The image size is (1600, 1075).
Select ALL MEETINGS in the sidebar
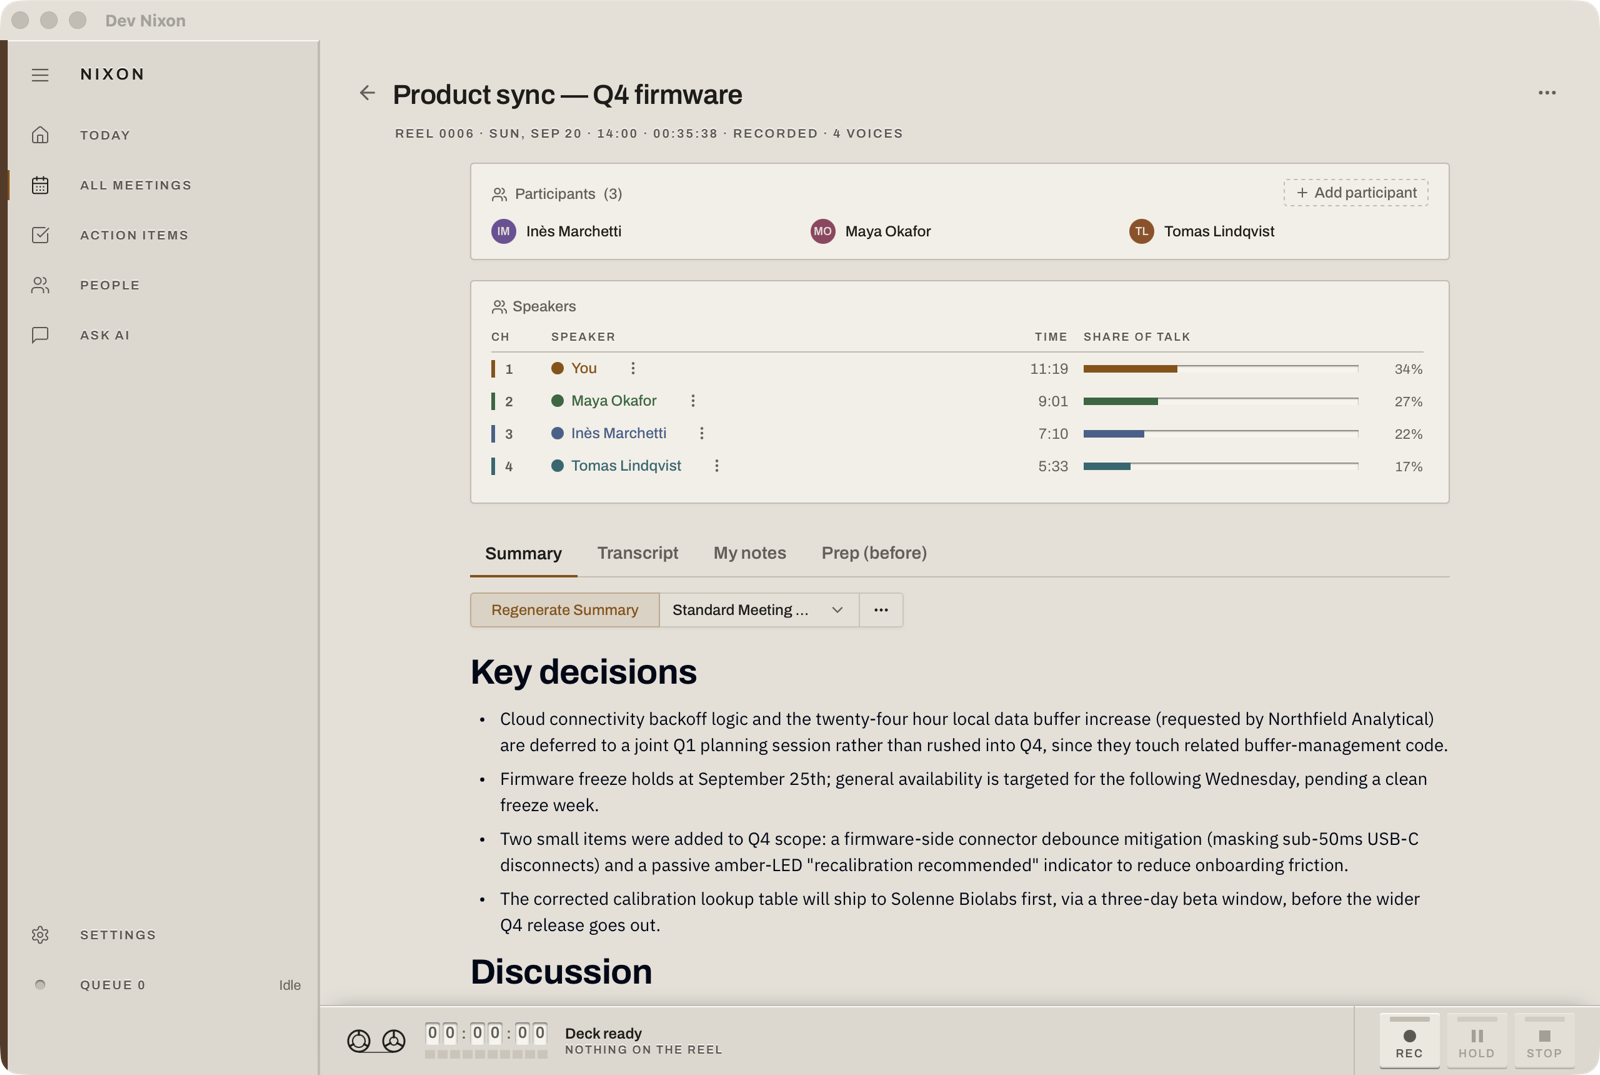tap(136, 185)
